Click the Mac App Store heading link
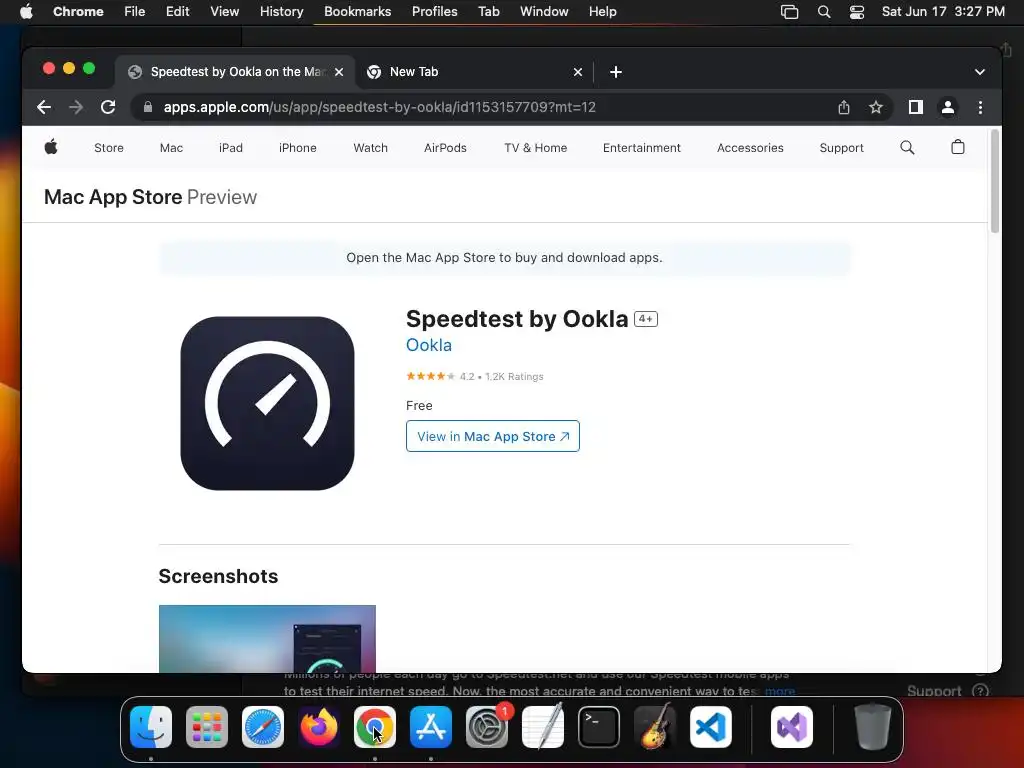Image resolution: width=1024 pixels, height=768 pixels. point(112,197)
